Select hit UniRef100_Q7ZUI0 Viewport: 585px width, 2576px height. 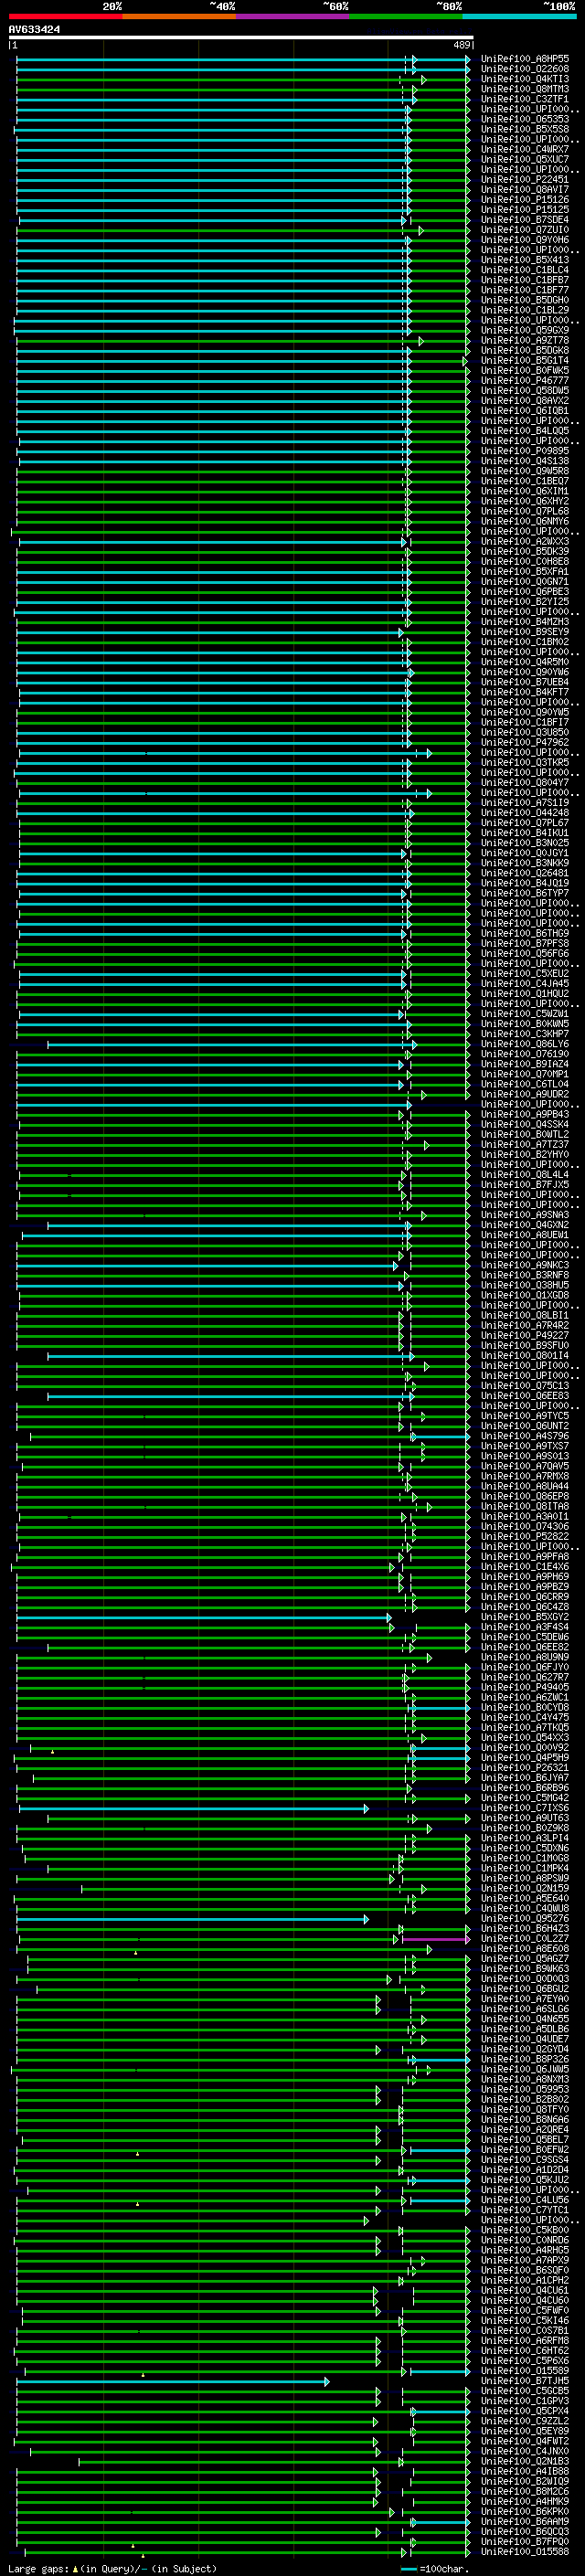pos(524,230)
